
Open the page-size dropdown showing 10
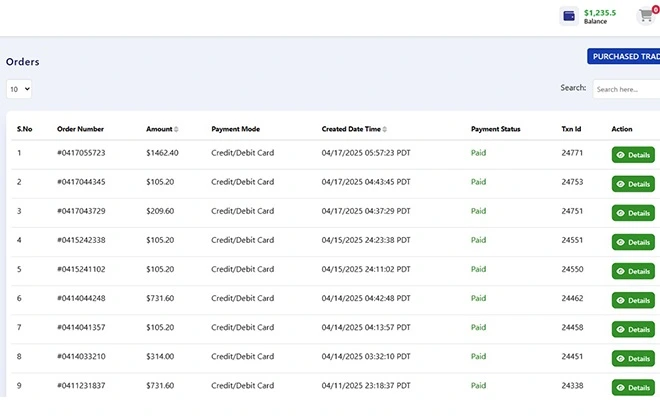(x=19, y=89)
